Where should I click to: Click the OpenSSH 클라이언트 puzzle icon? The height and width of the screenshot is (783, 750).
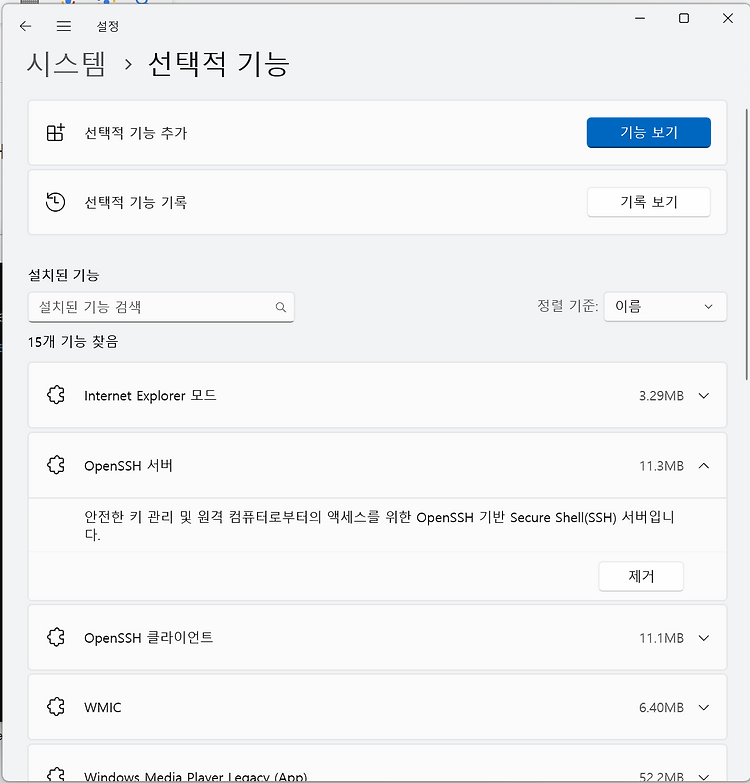tap(56, 638)
